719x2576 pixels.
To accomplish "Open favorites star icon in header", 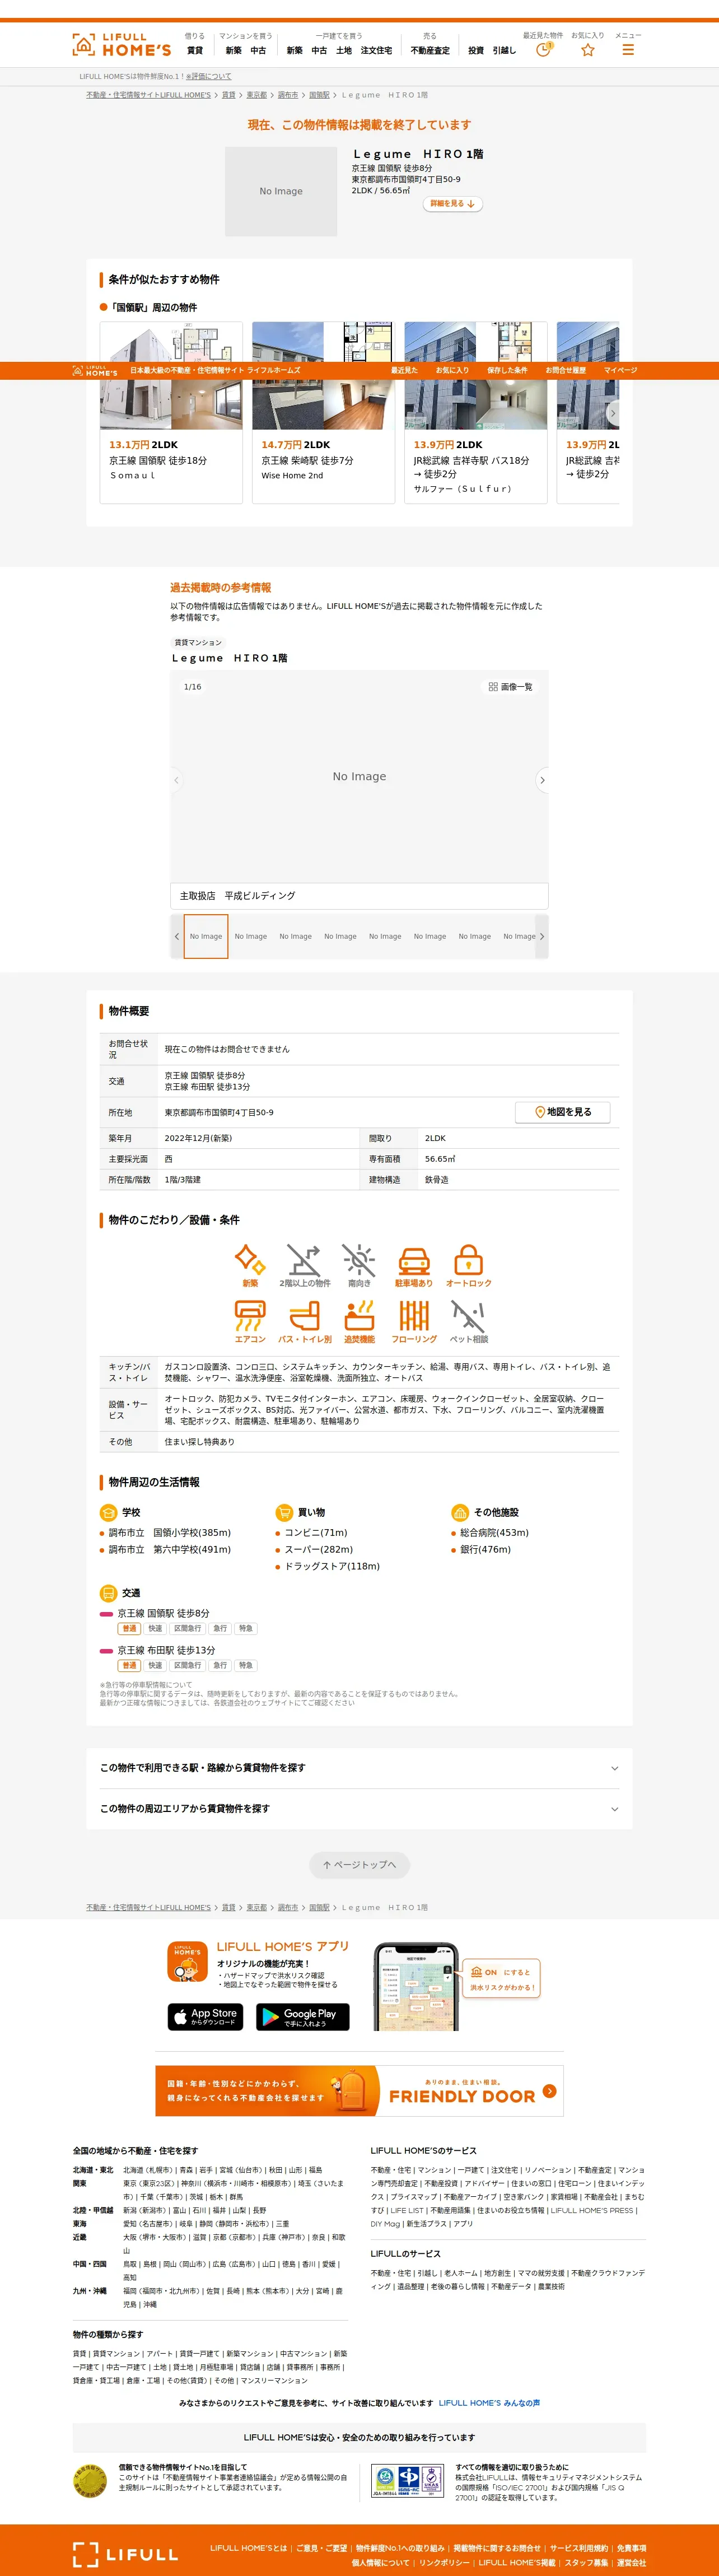I will 588,50.
